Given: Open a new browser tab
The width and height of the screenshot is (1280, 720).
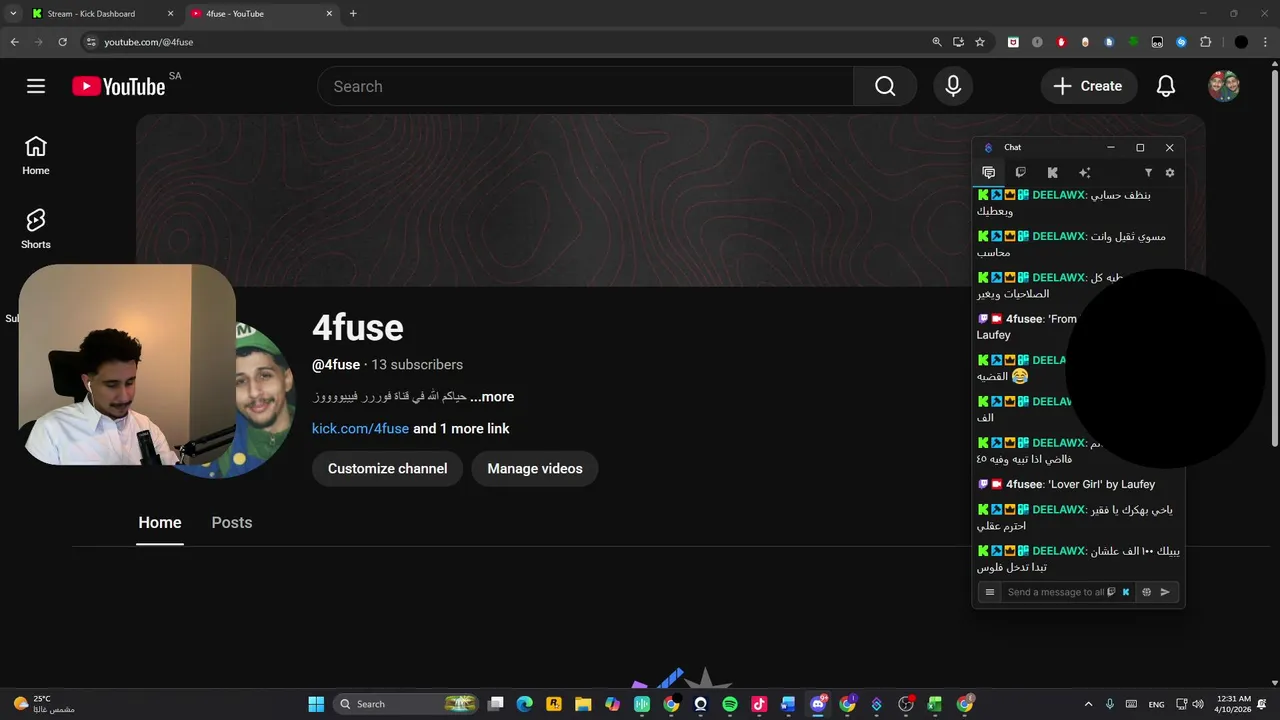Looking at the screenshot, I should point(353,14).
